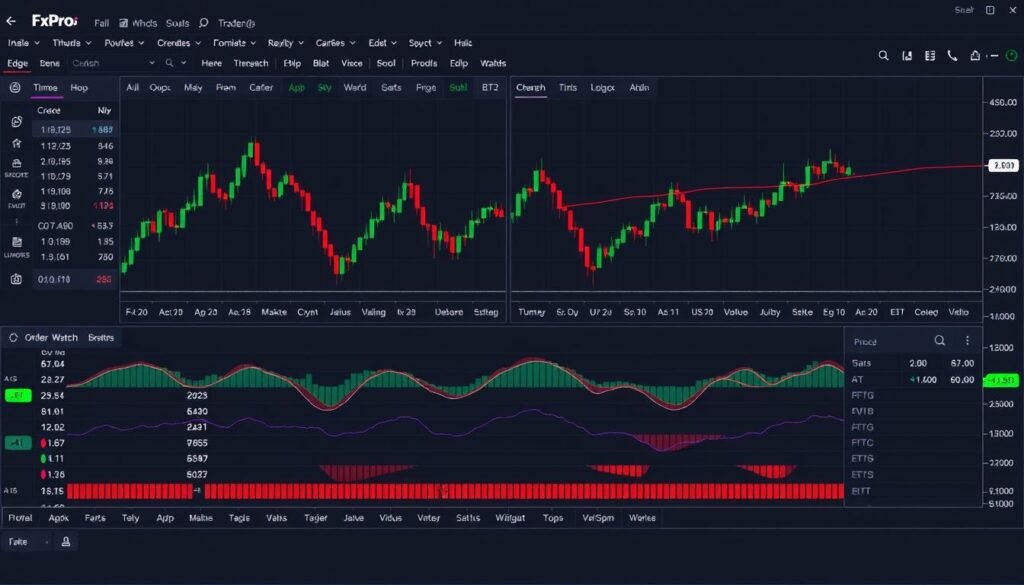This screenshot has width=1024, height=585.
Task: Expand the chevron beside the Edge search field
Action: [x=152, y=63]
